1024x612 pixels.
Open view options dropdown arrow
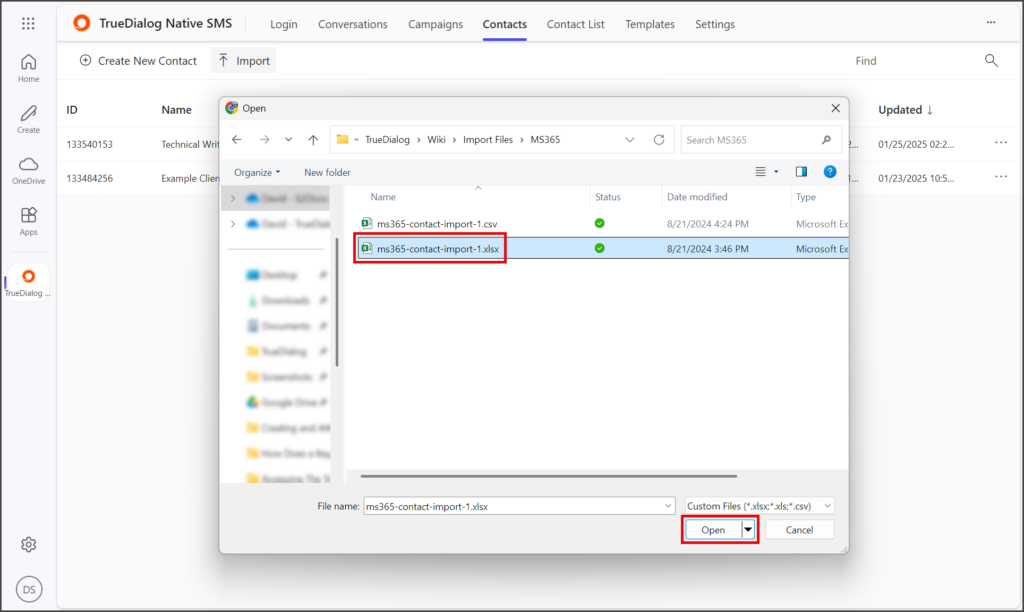[x=776, y=172]
